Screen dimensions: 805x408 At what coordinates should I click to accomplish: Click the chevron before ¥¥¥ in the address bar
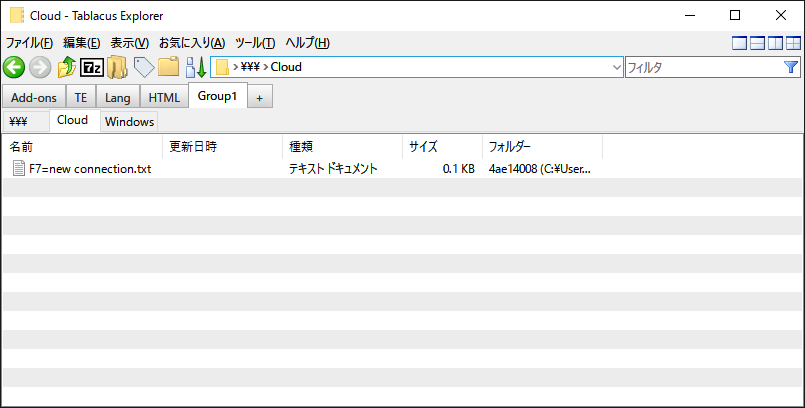[x=235, y=67]
